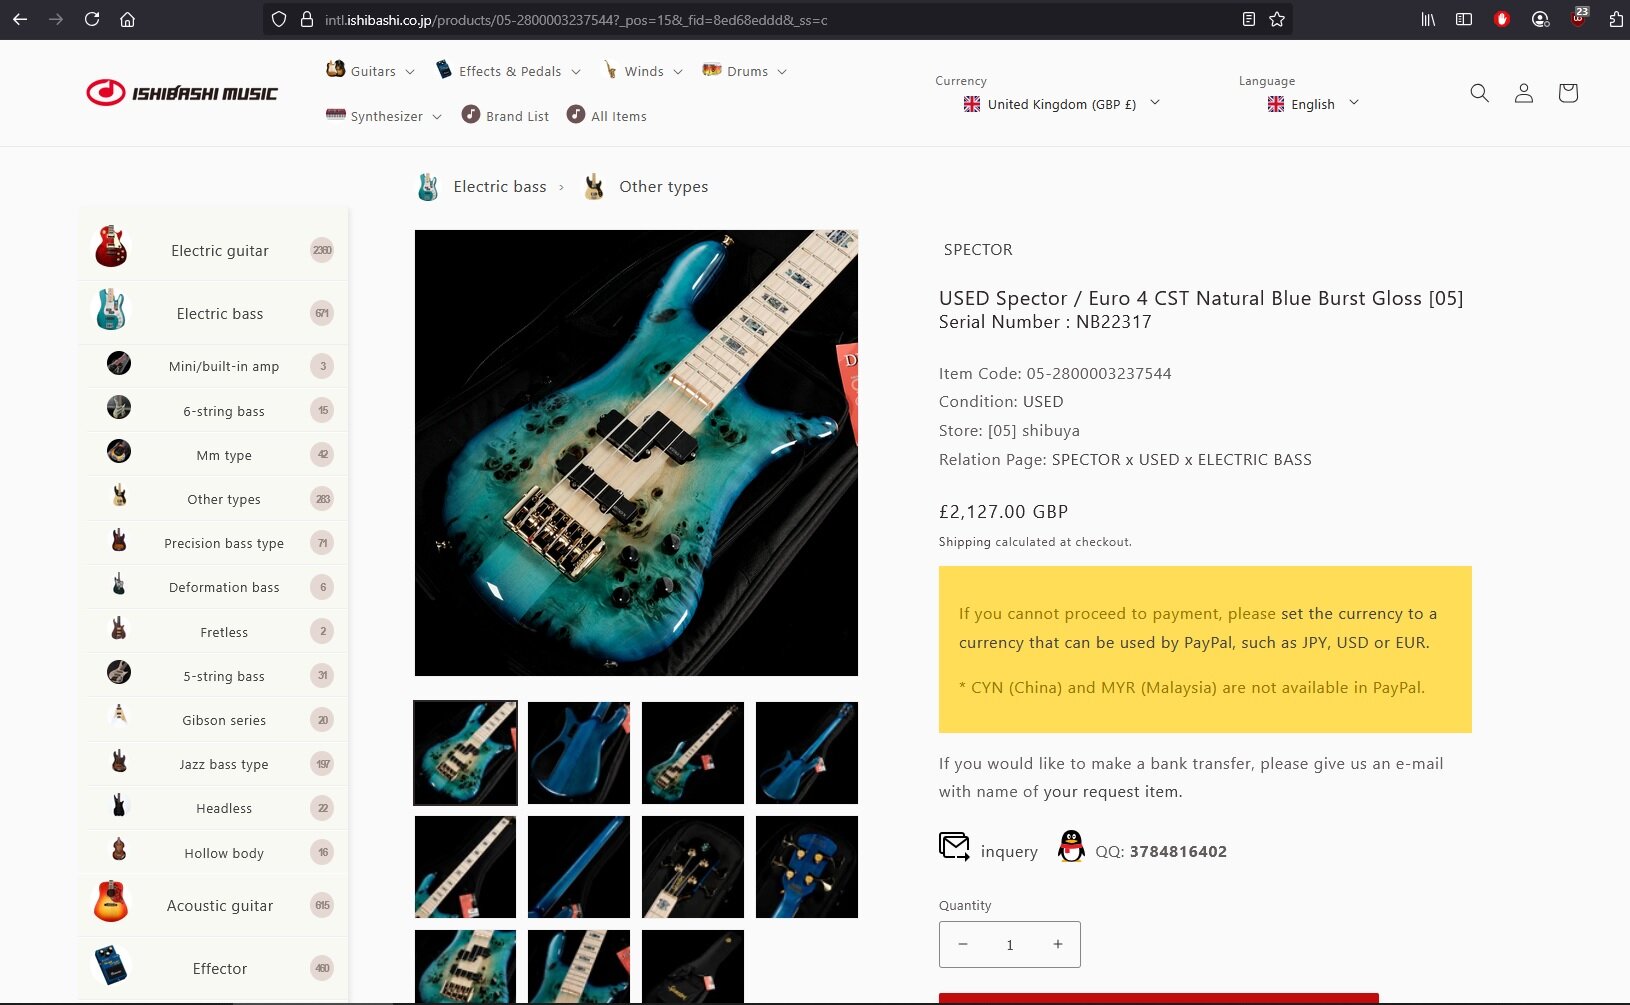The image size is (1630, 1005).
Task: Click main bass product image
Action: coord(636,453)
